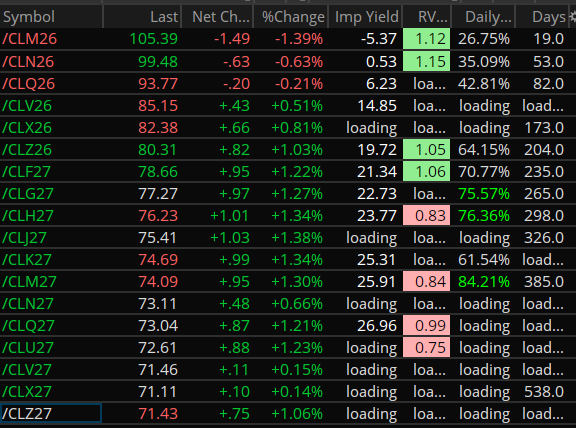The image size is (576, 428).
Task: Click the green 1.12 RV cell
Action: (x=426, y=39)
